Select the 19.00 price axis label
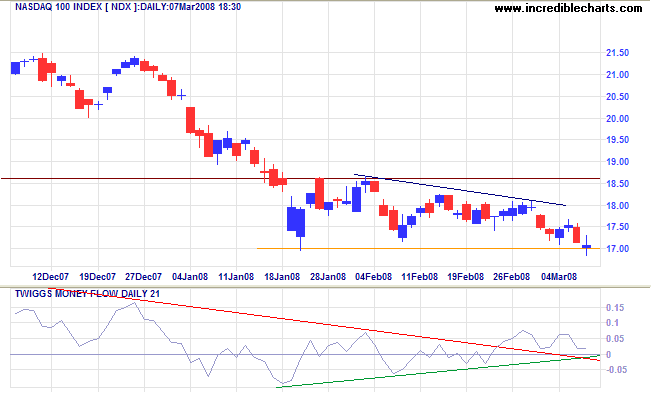This screenshot has height=395, width=651. [x=617, y=162]
